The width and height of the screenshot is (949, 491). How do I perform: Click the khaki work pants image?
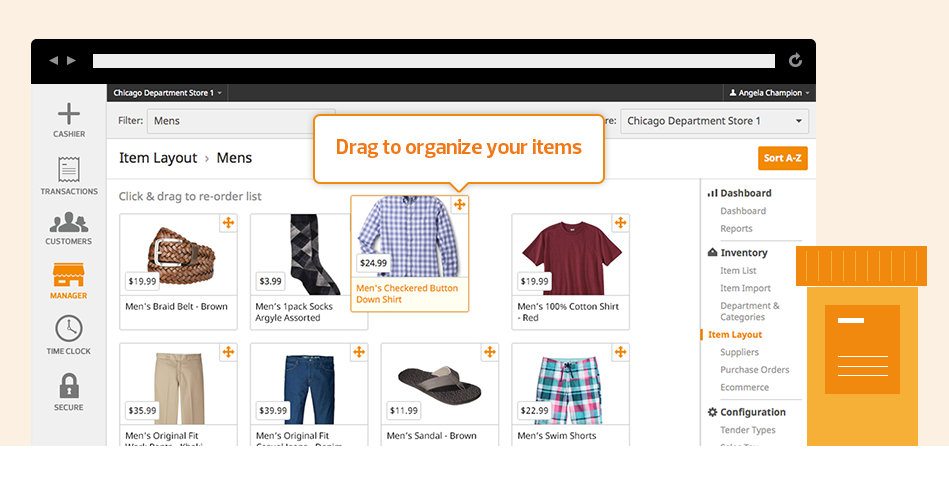pyautogui.click(x=179, y=389)
